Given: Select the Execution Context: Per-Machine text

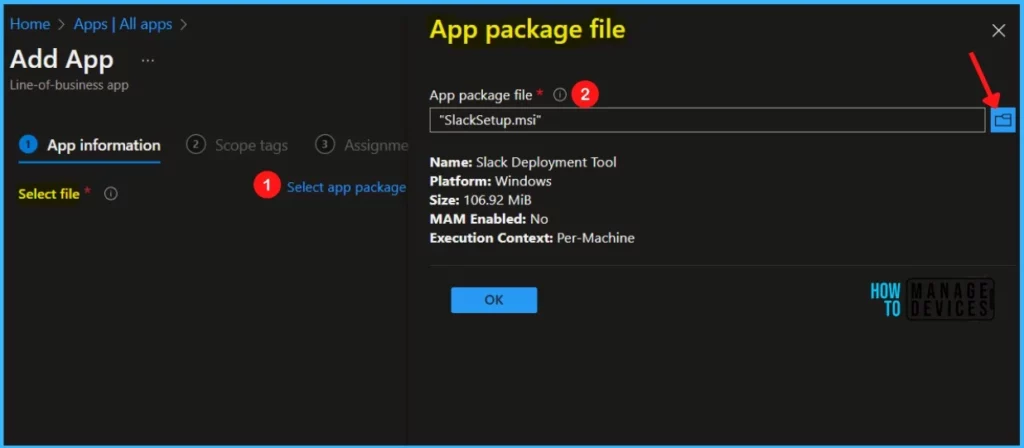Looking at the screenshot, I should pyautogui.click(x=532, y=238).
